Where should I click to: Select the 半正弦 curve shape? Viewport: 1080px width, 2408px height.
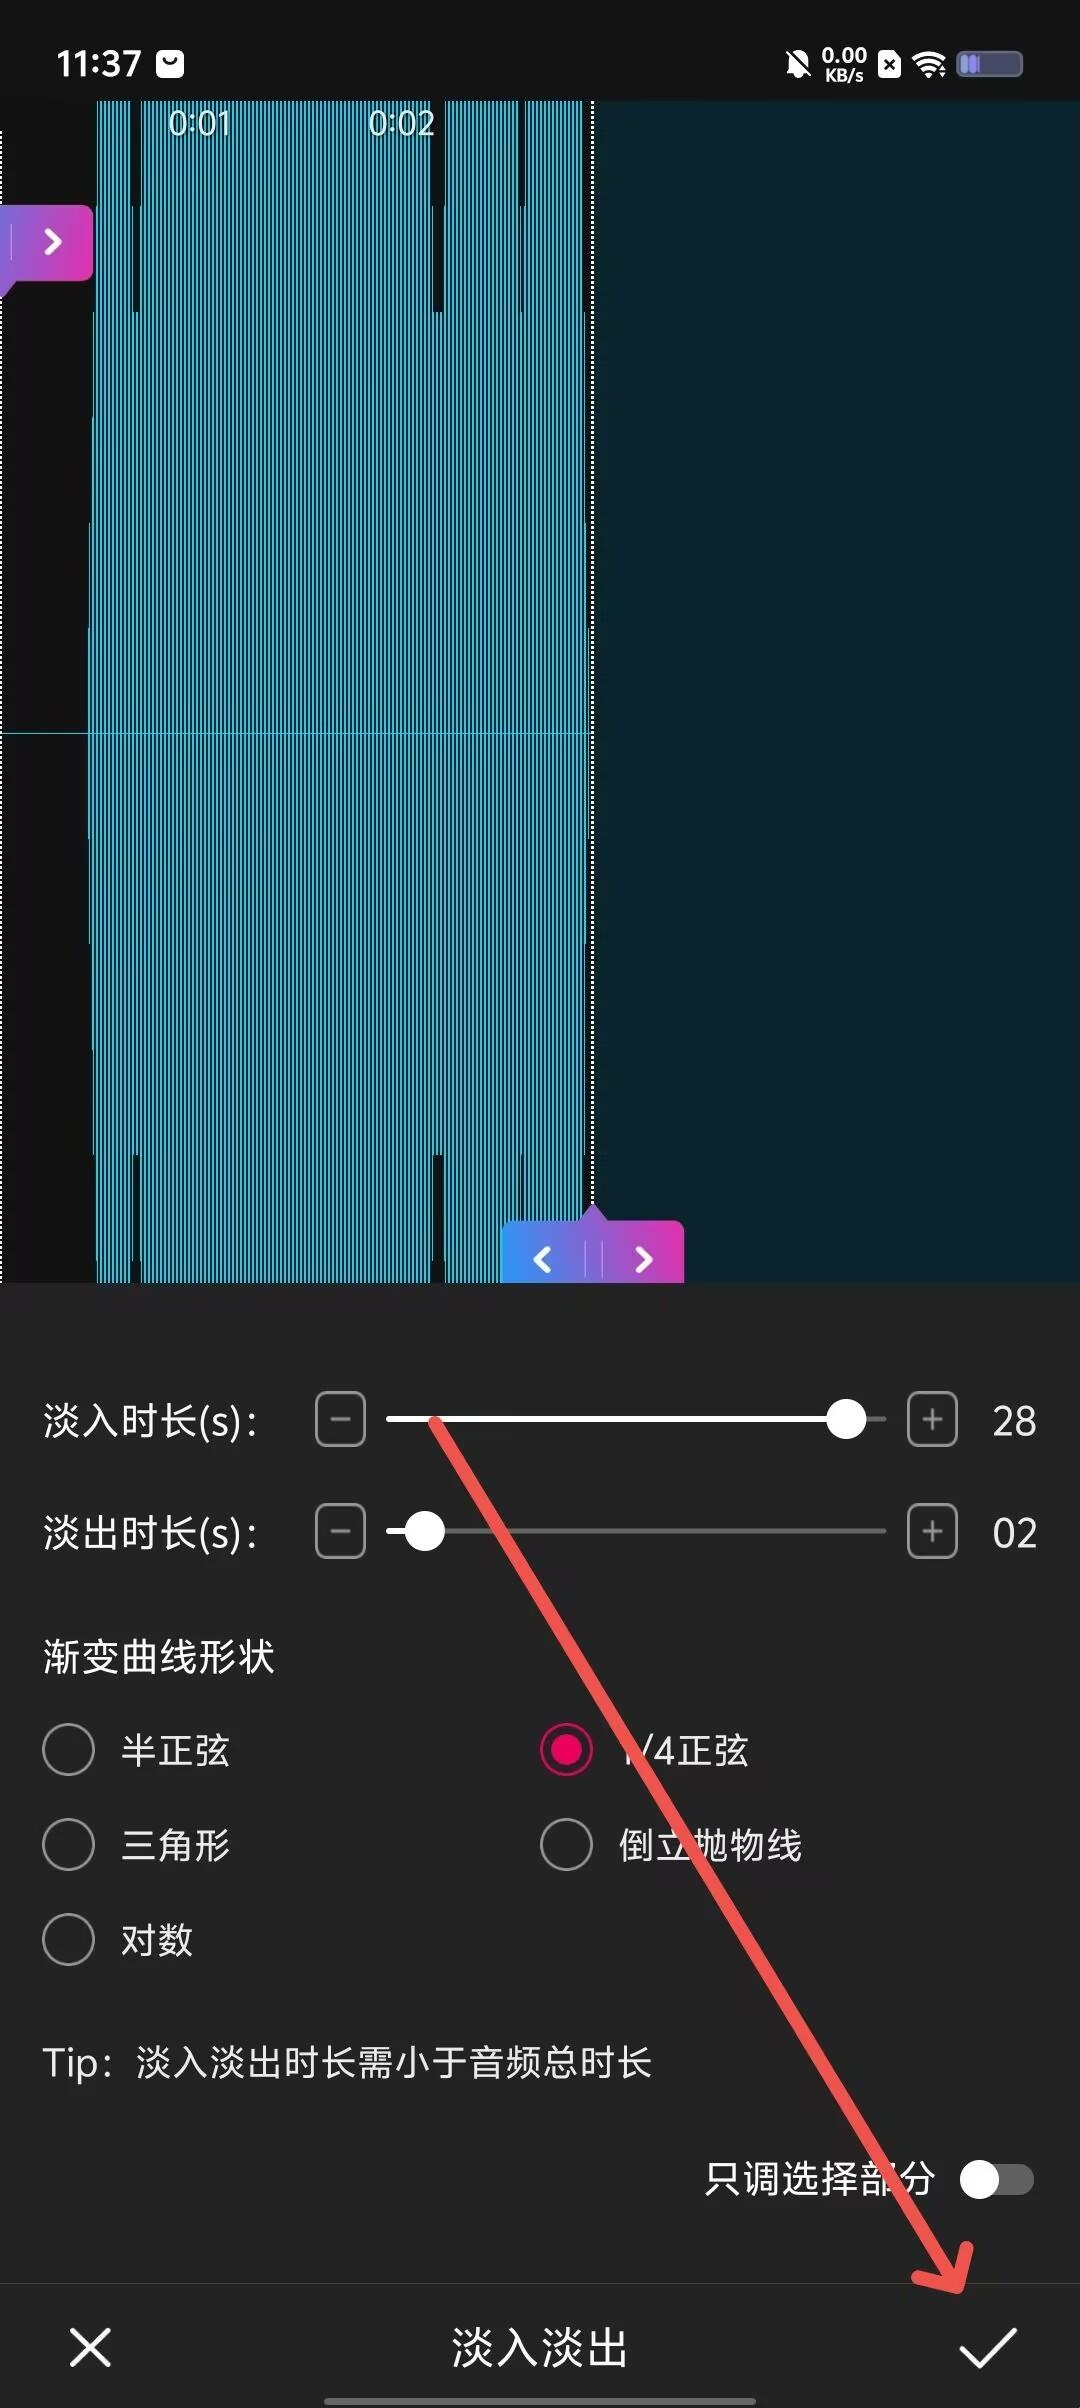click(136, 1750)
